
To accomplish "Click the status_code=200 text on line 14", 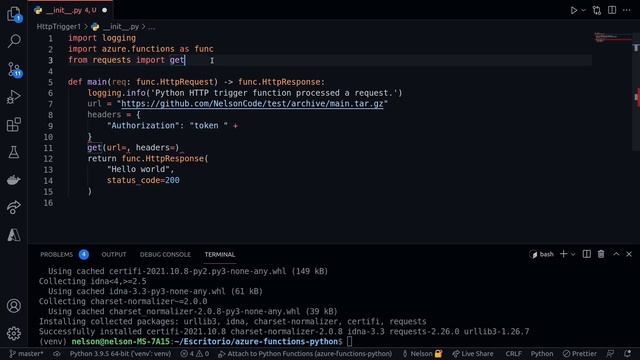I will click(x=143, y=180).
